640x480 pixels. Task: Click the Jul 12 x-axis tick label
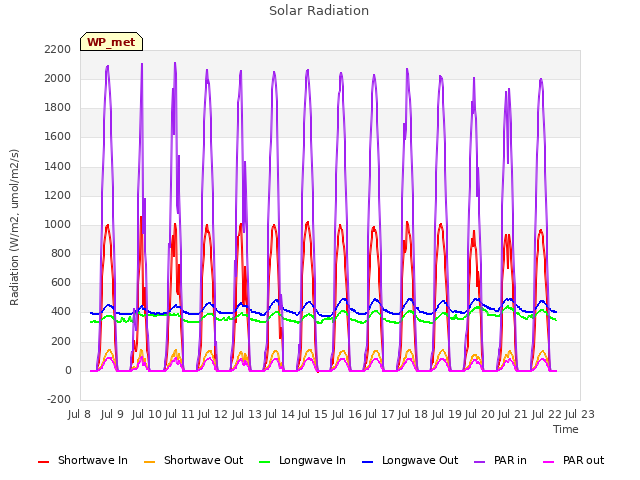[213, 414]
